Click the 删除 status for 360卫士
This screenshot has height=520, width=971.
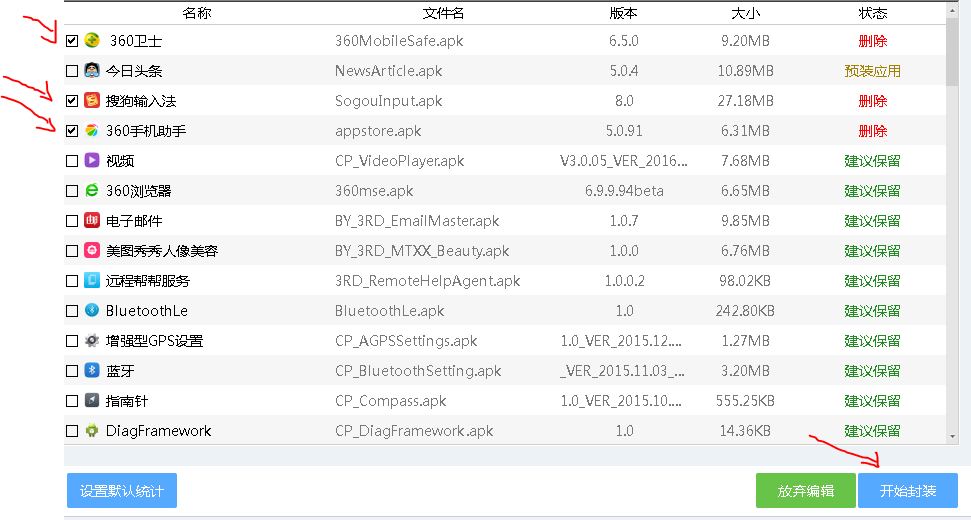tap(873, 41)
